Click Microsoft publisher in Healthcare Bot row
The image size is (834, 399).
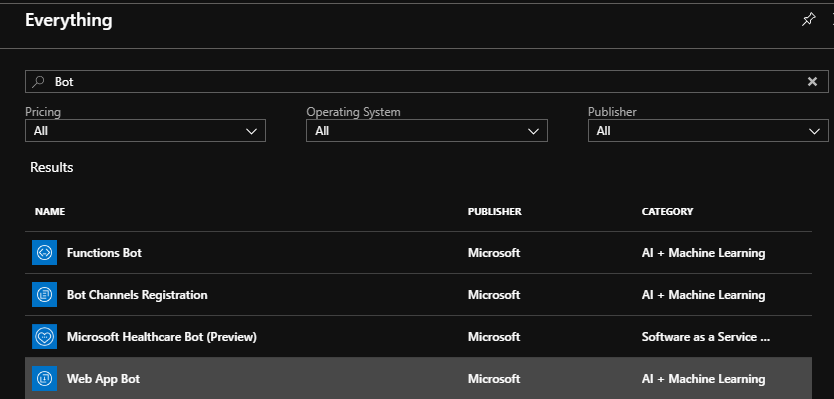tap(494, 337)
